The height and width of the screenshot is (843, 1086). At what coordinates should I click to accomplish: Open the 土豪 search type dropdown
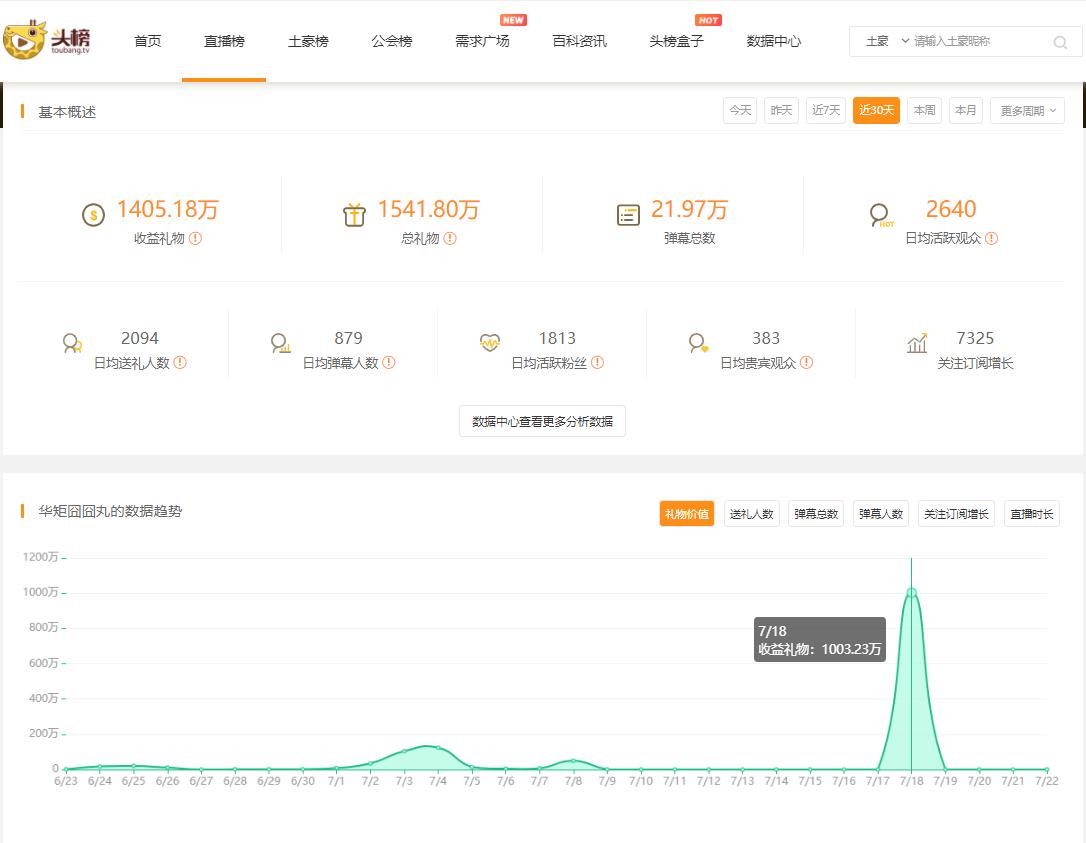886,41
